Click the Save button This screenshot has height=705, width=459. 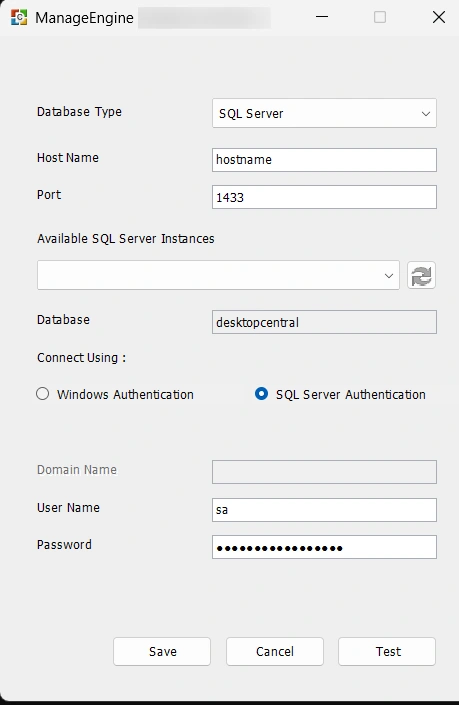click(162, 651)
